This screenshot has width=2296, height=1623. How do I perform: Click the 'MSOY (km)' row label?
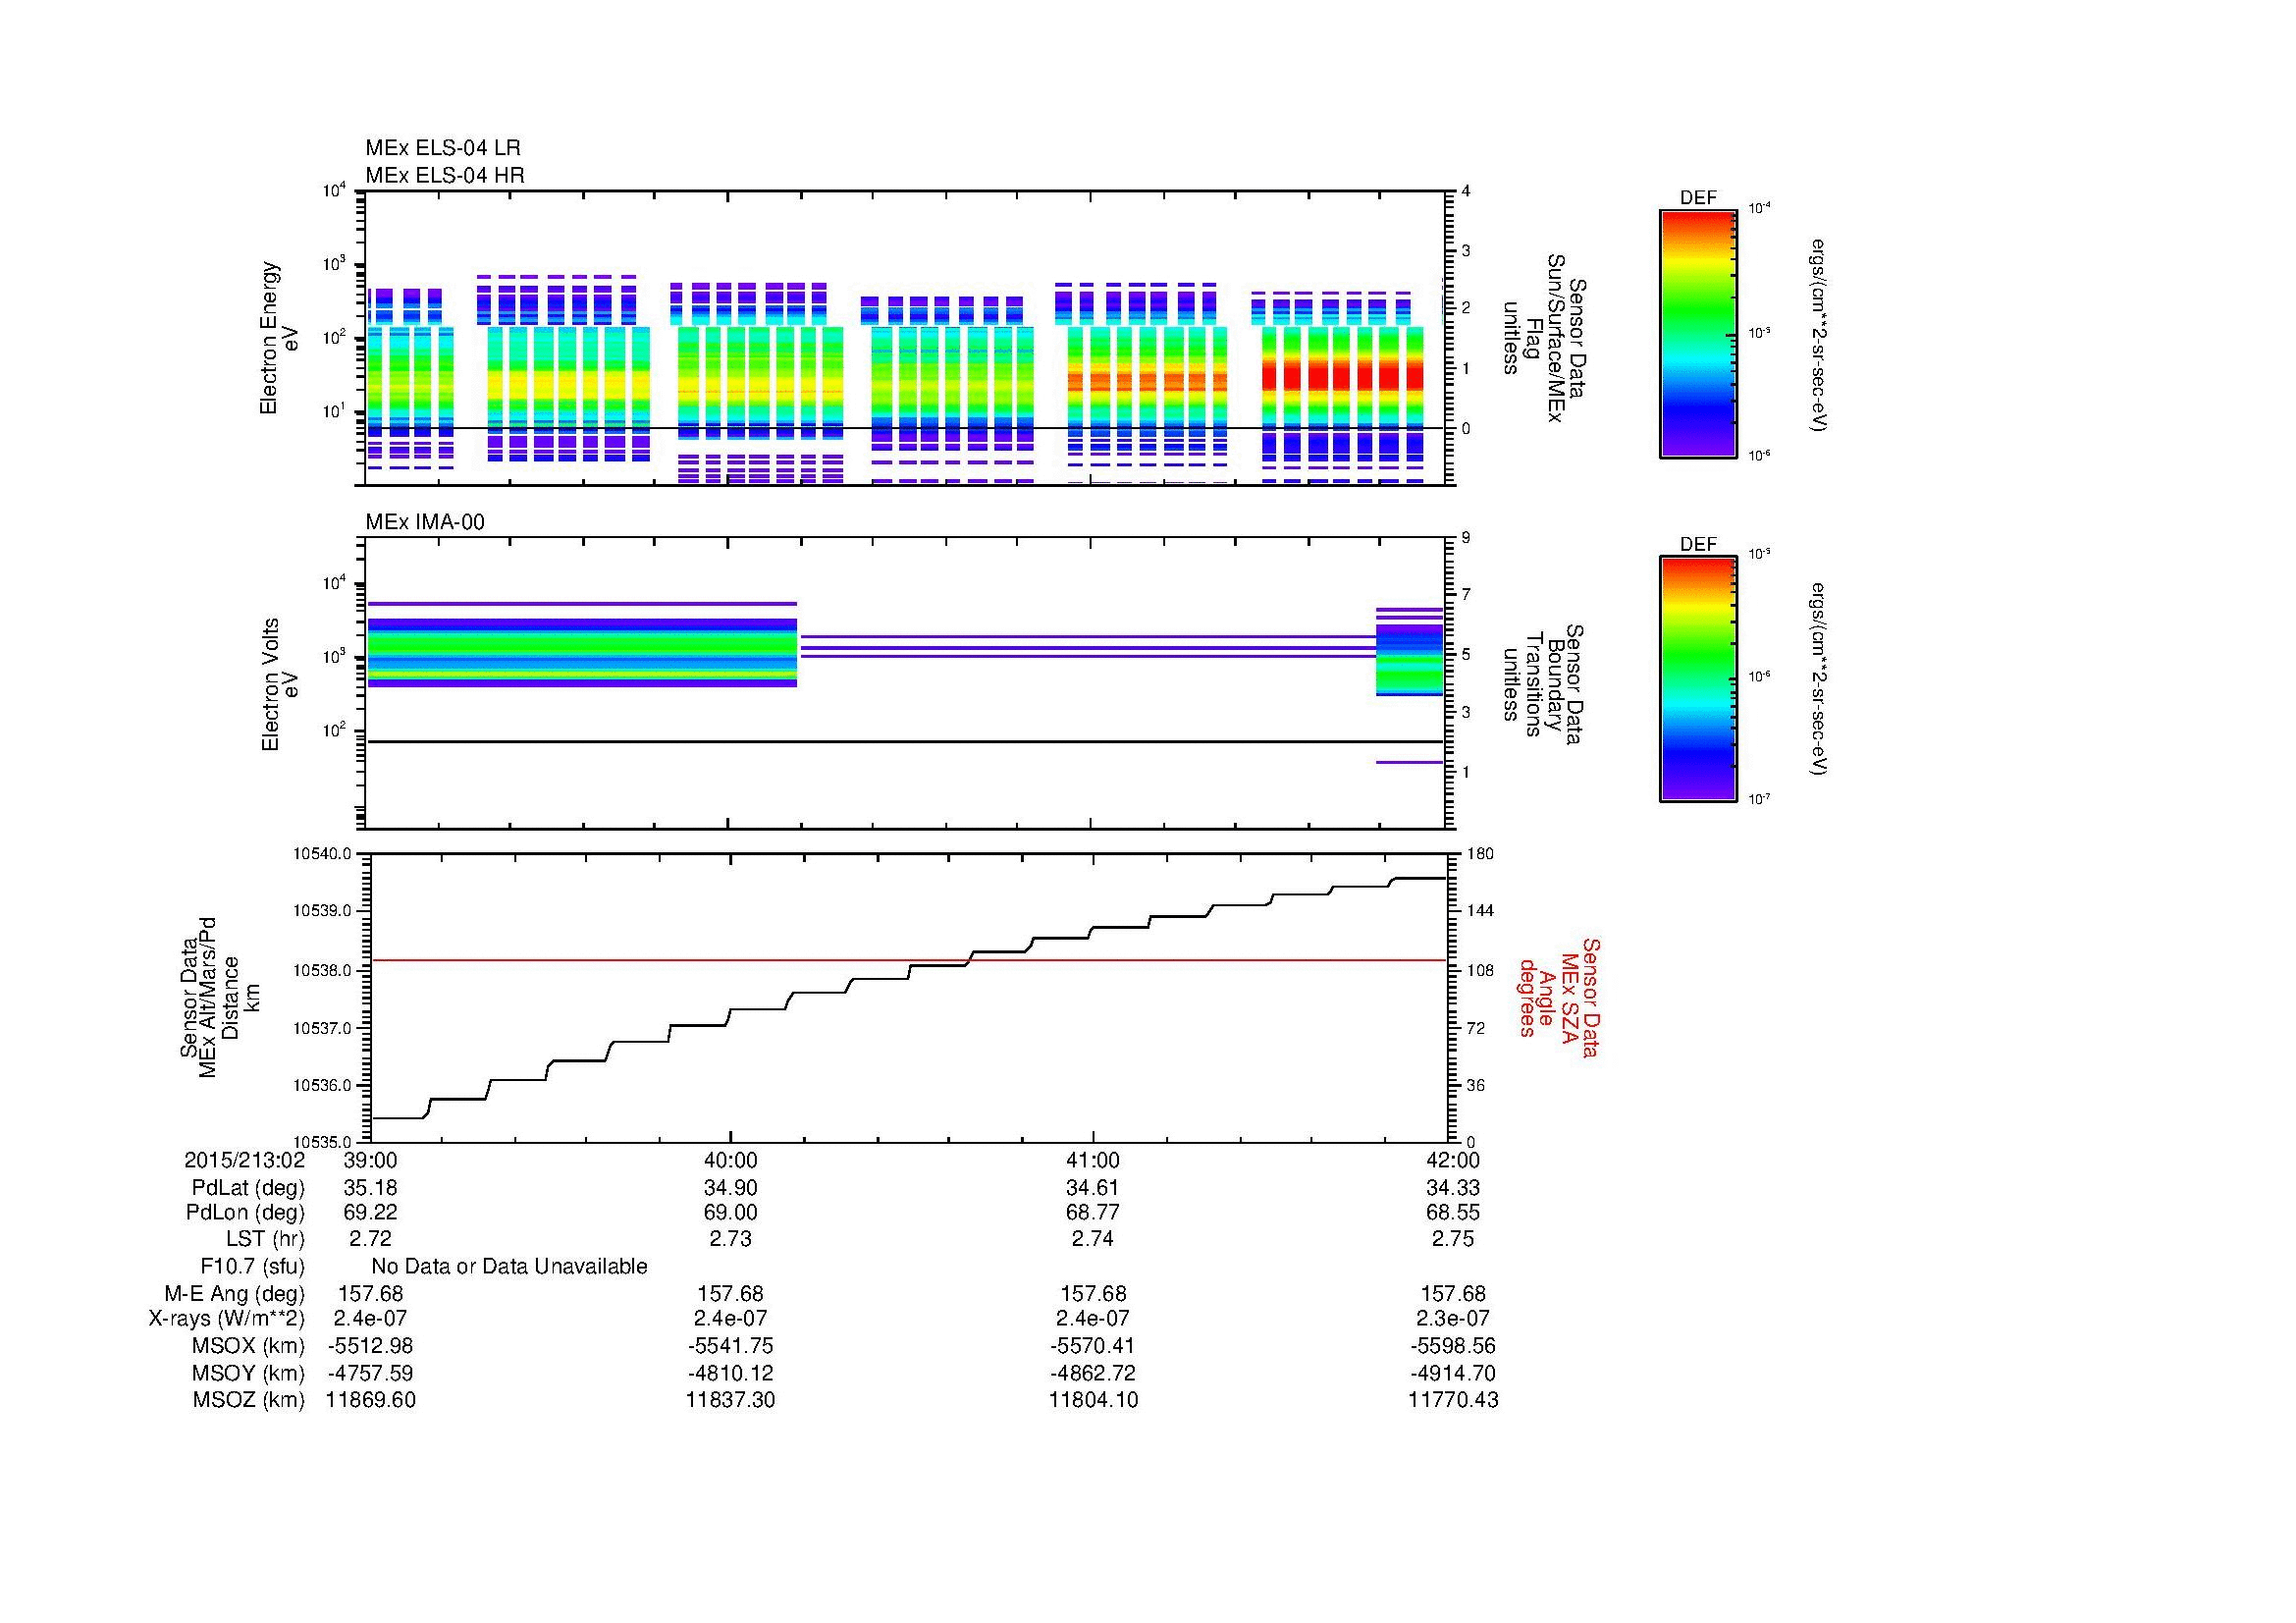(x=248, y=1373)
